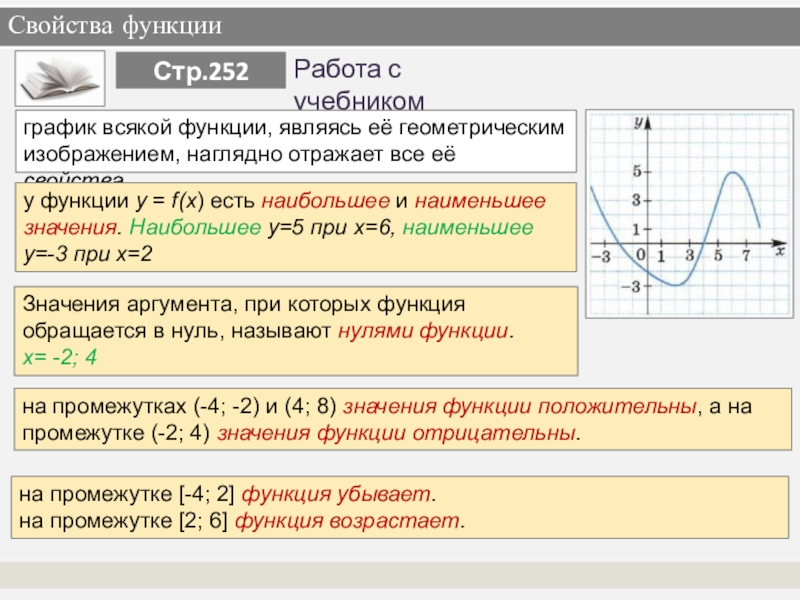Click the green text y=-3 при x=2
The image size is (800, 600).
pos(89,254)
